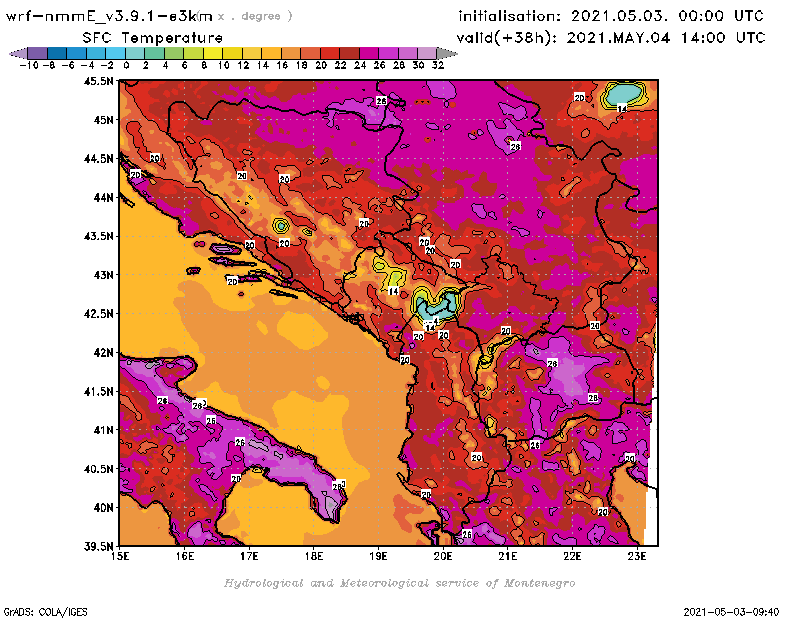Click the gray arrow at legend's upper end
Screen dimensions: 800x618
447,53
